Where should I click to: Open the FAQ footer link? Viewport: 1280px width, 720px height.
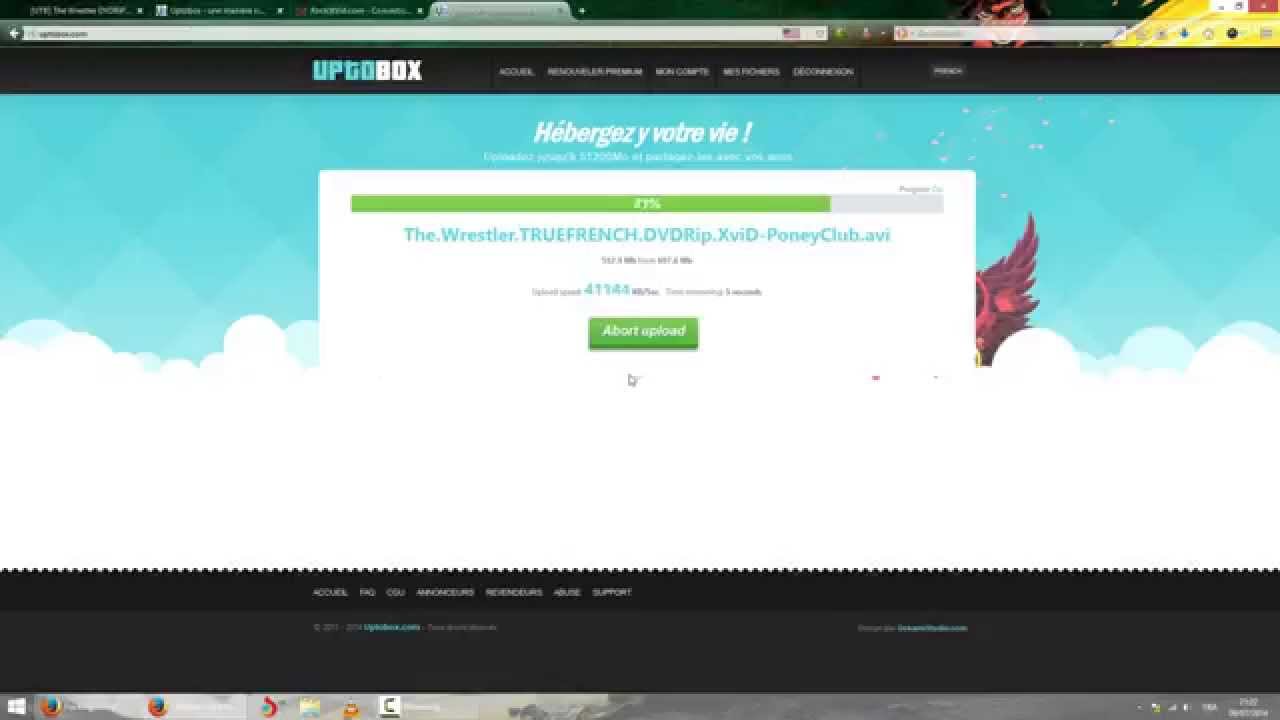point(367,592)
